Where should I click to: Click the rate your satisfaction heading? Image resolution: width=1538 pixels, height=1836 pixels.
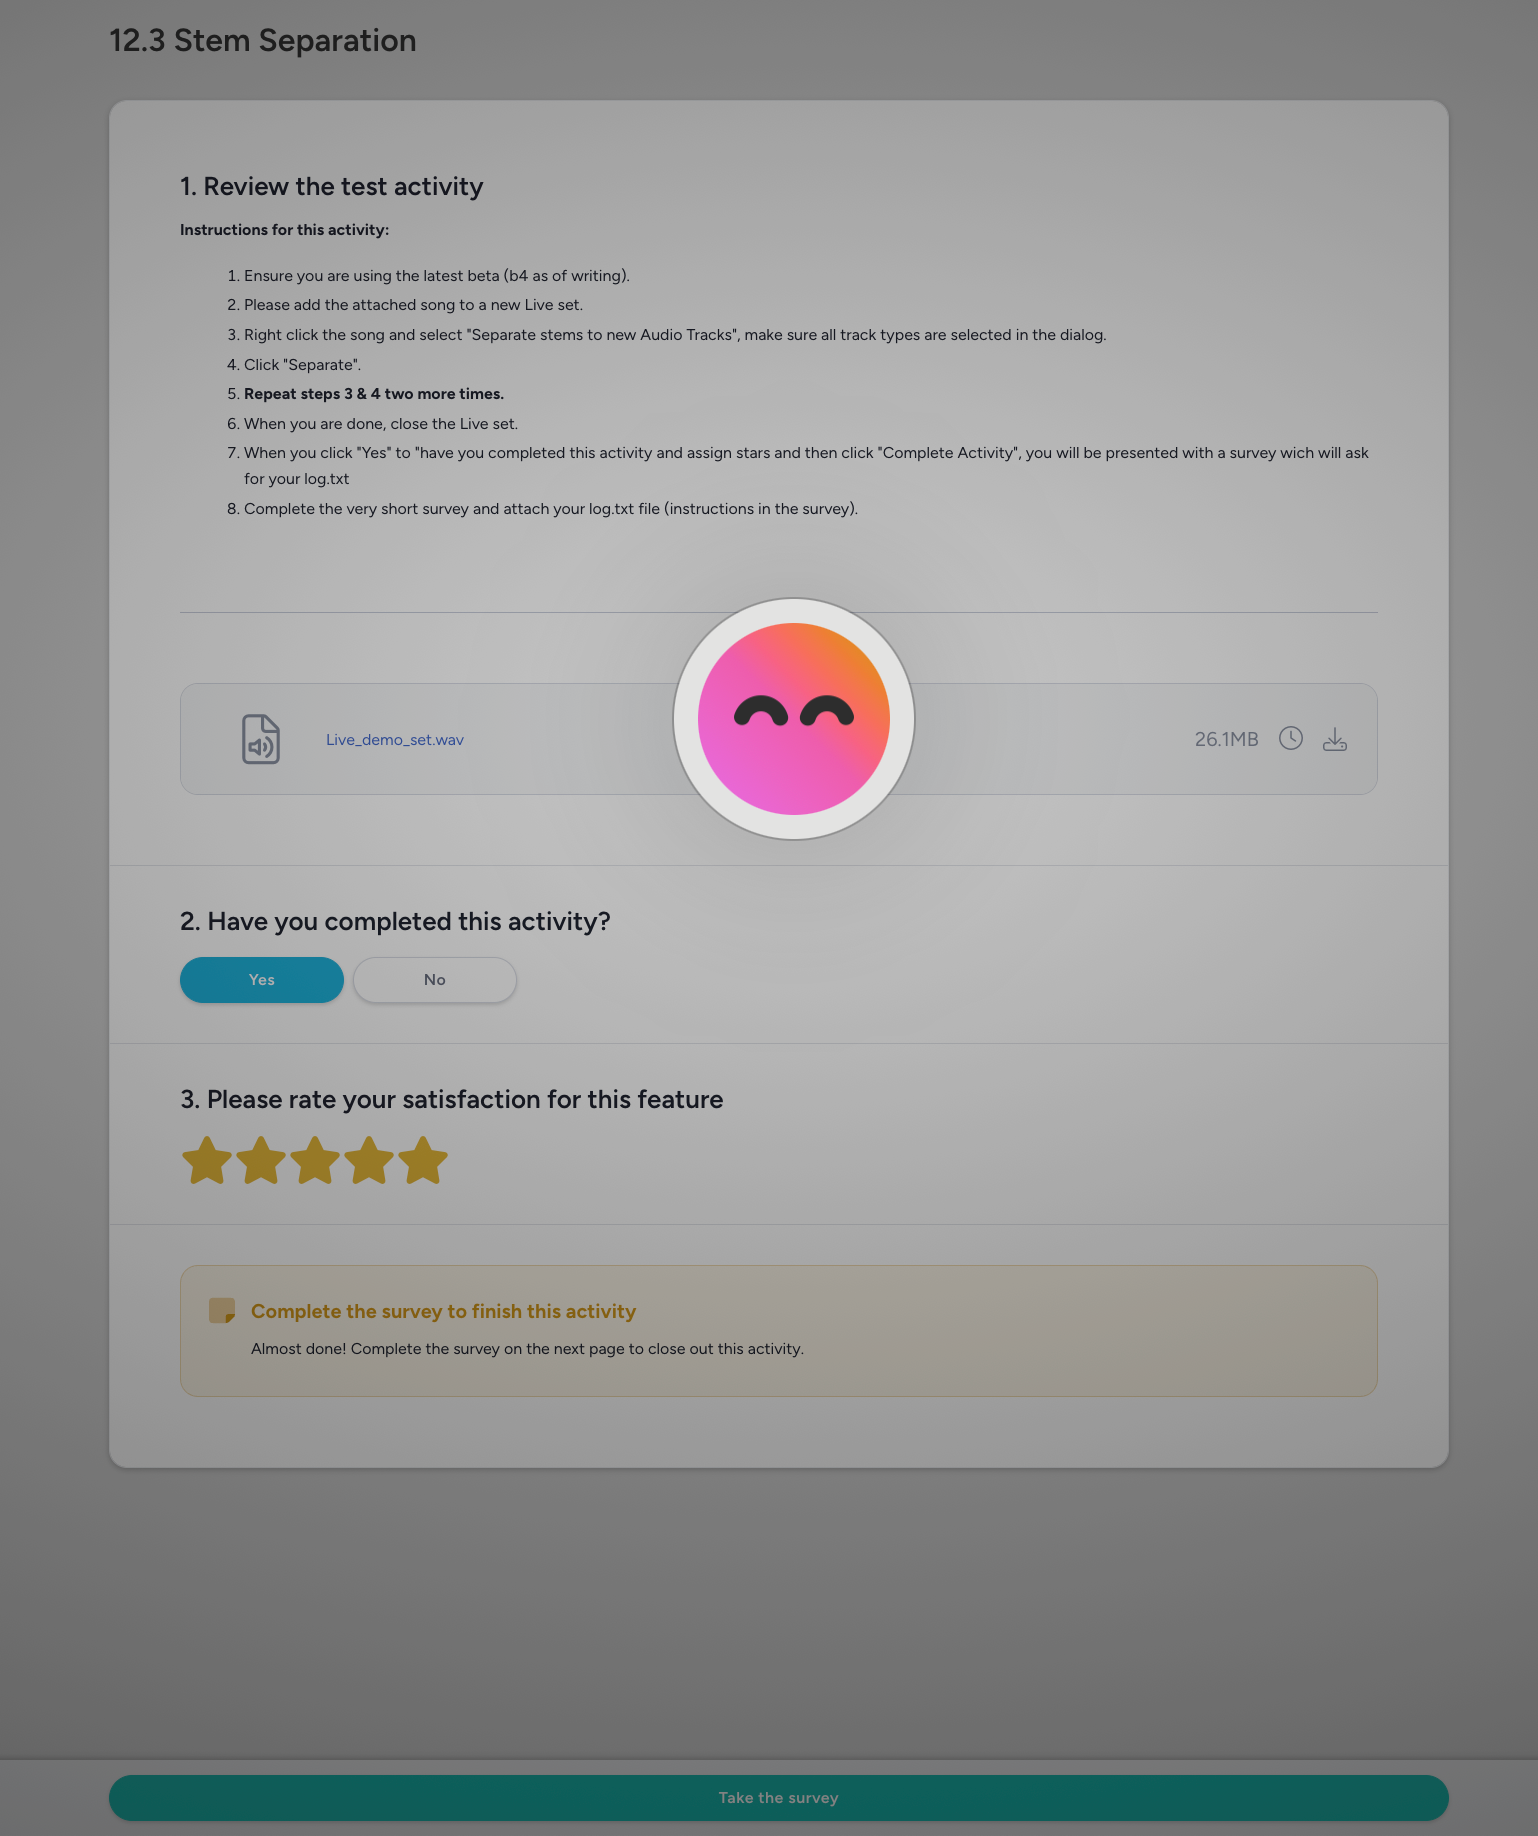451,1100
